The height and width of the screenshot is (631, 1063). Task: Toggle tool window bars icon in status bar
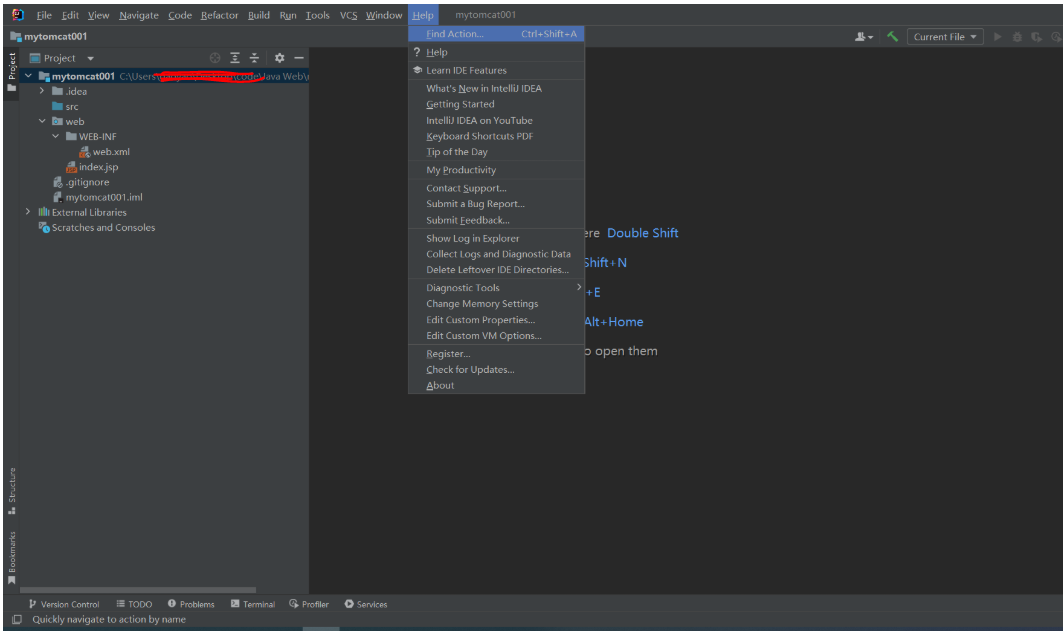(x=17, y=619)
